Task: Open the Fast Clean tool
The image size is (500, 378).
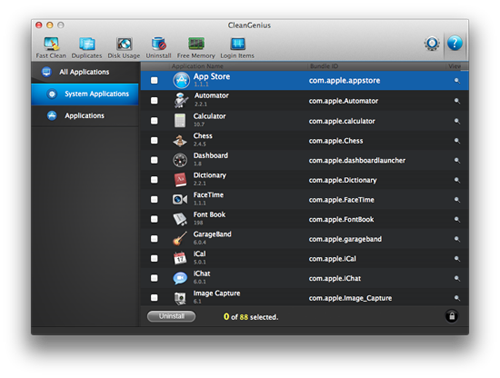Action: [x=51, y=47]
